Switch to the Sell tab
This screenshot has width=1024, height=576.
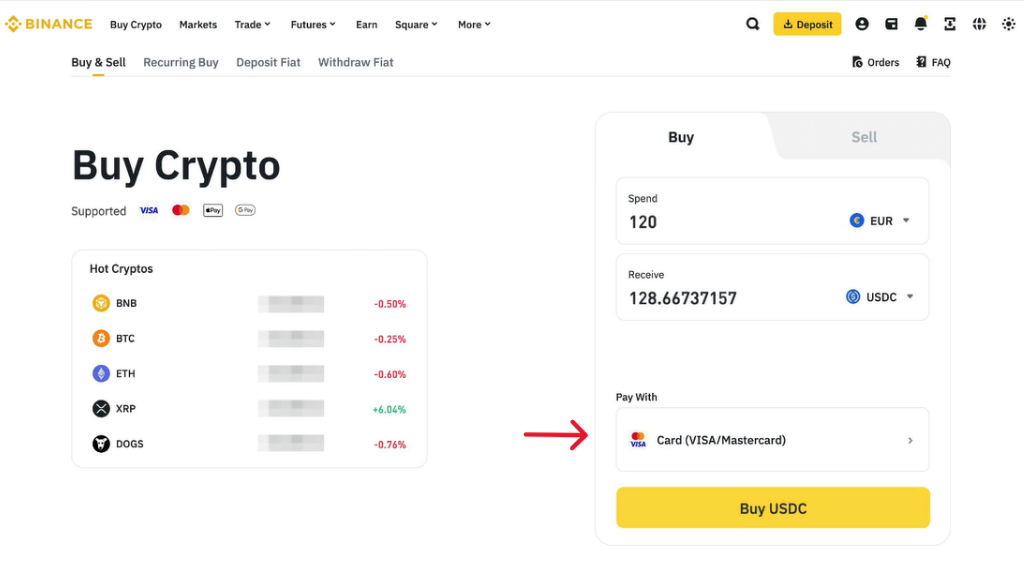click(x=863, y=137)
